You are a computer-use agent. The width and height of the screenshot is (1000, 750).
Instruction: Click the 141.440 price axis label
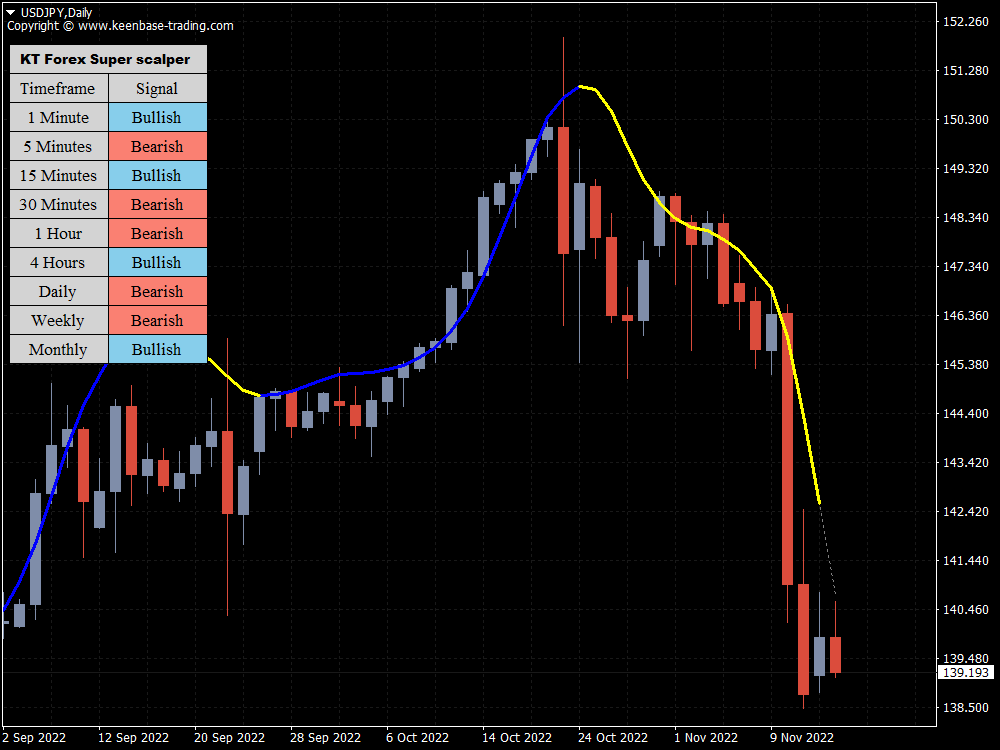pyautogui.click(x=966, y=561)
